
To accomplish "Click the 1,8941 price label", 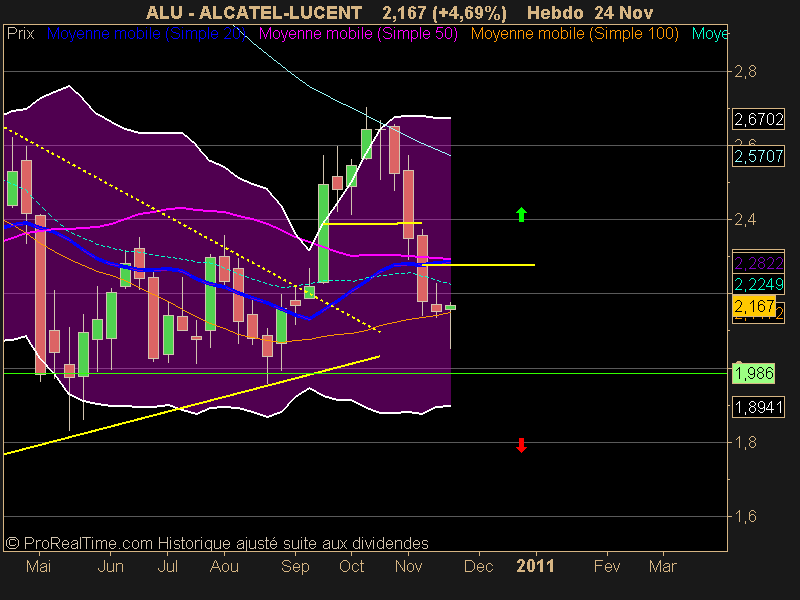I will click(x=758, y=407).
